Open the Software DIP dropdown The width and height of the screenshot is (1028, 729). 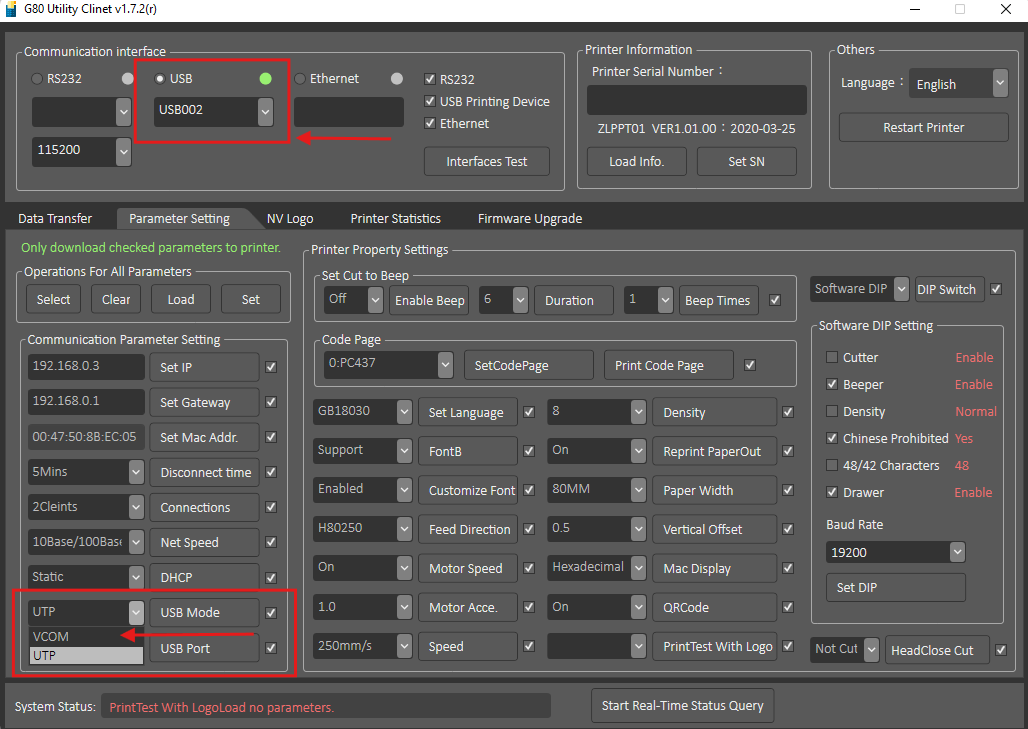902,288
